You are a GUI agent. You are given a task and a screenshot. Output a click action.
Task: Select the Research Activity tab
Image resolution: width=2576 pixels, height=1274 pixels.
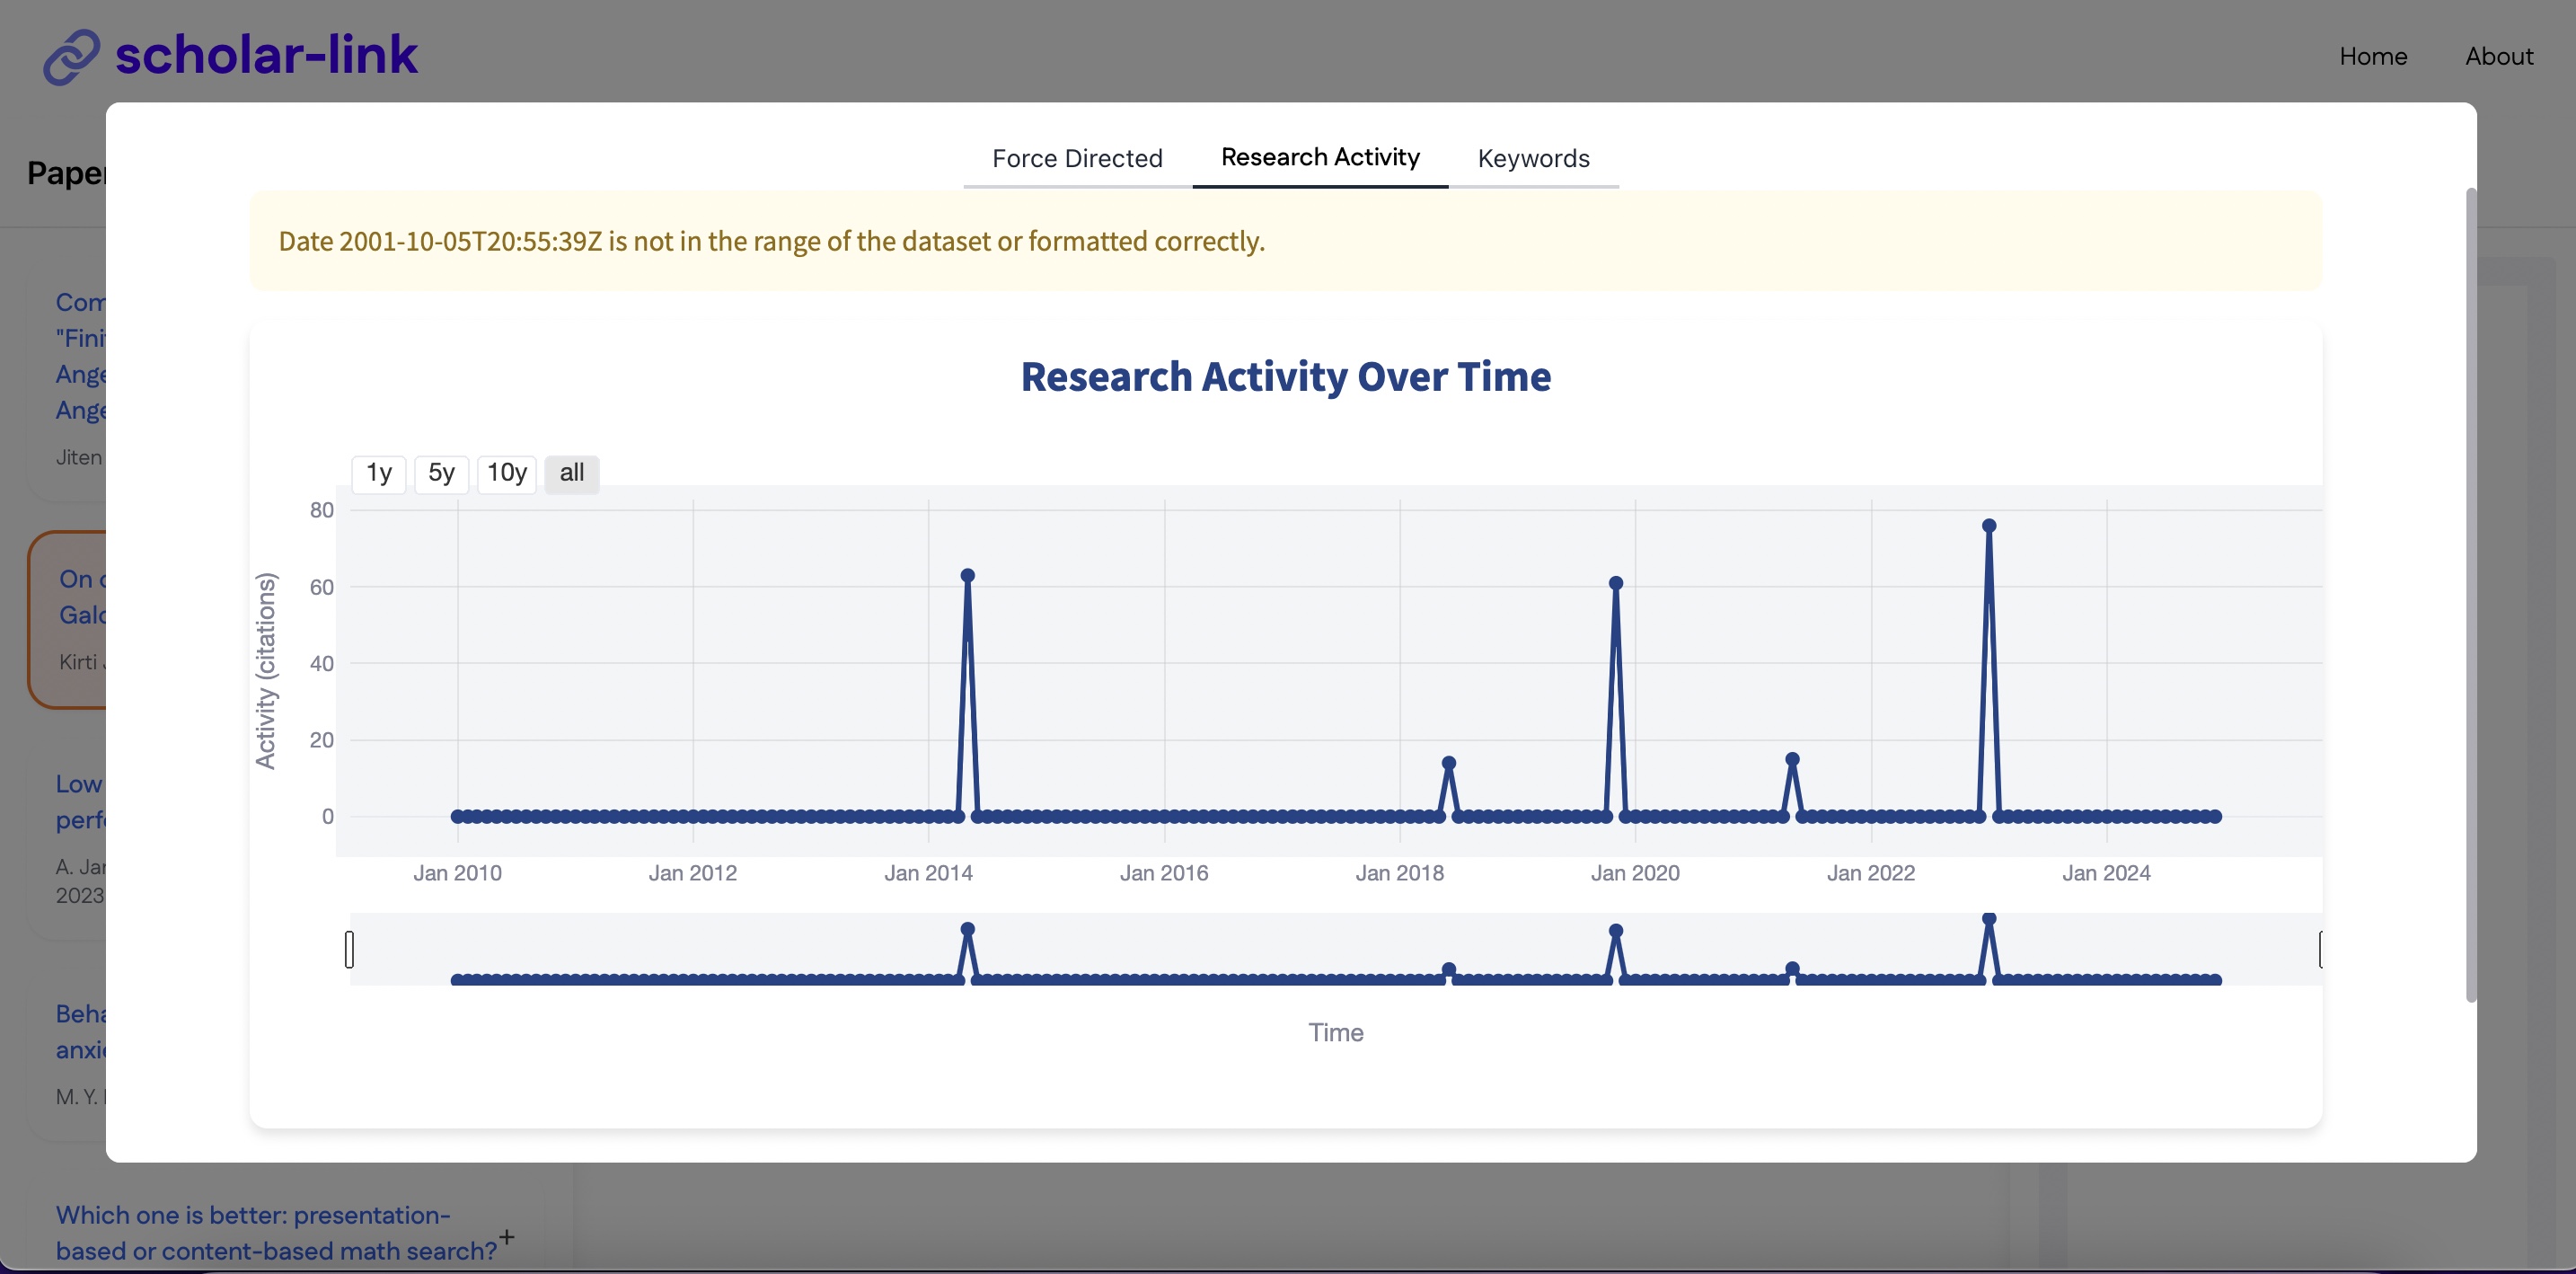click(1319, 157)
